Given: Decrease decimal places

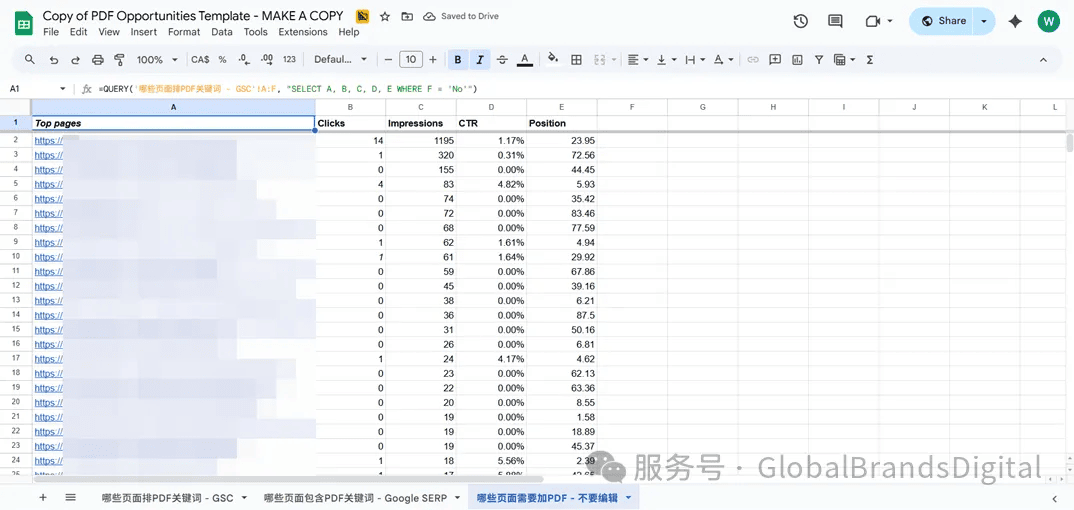Looking at the screenshot, I should pyautogui.click(x=244, y=60).
